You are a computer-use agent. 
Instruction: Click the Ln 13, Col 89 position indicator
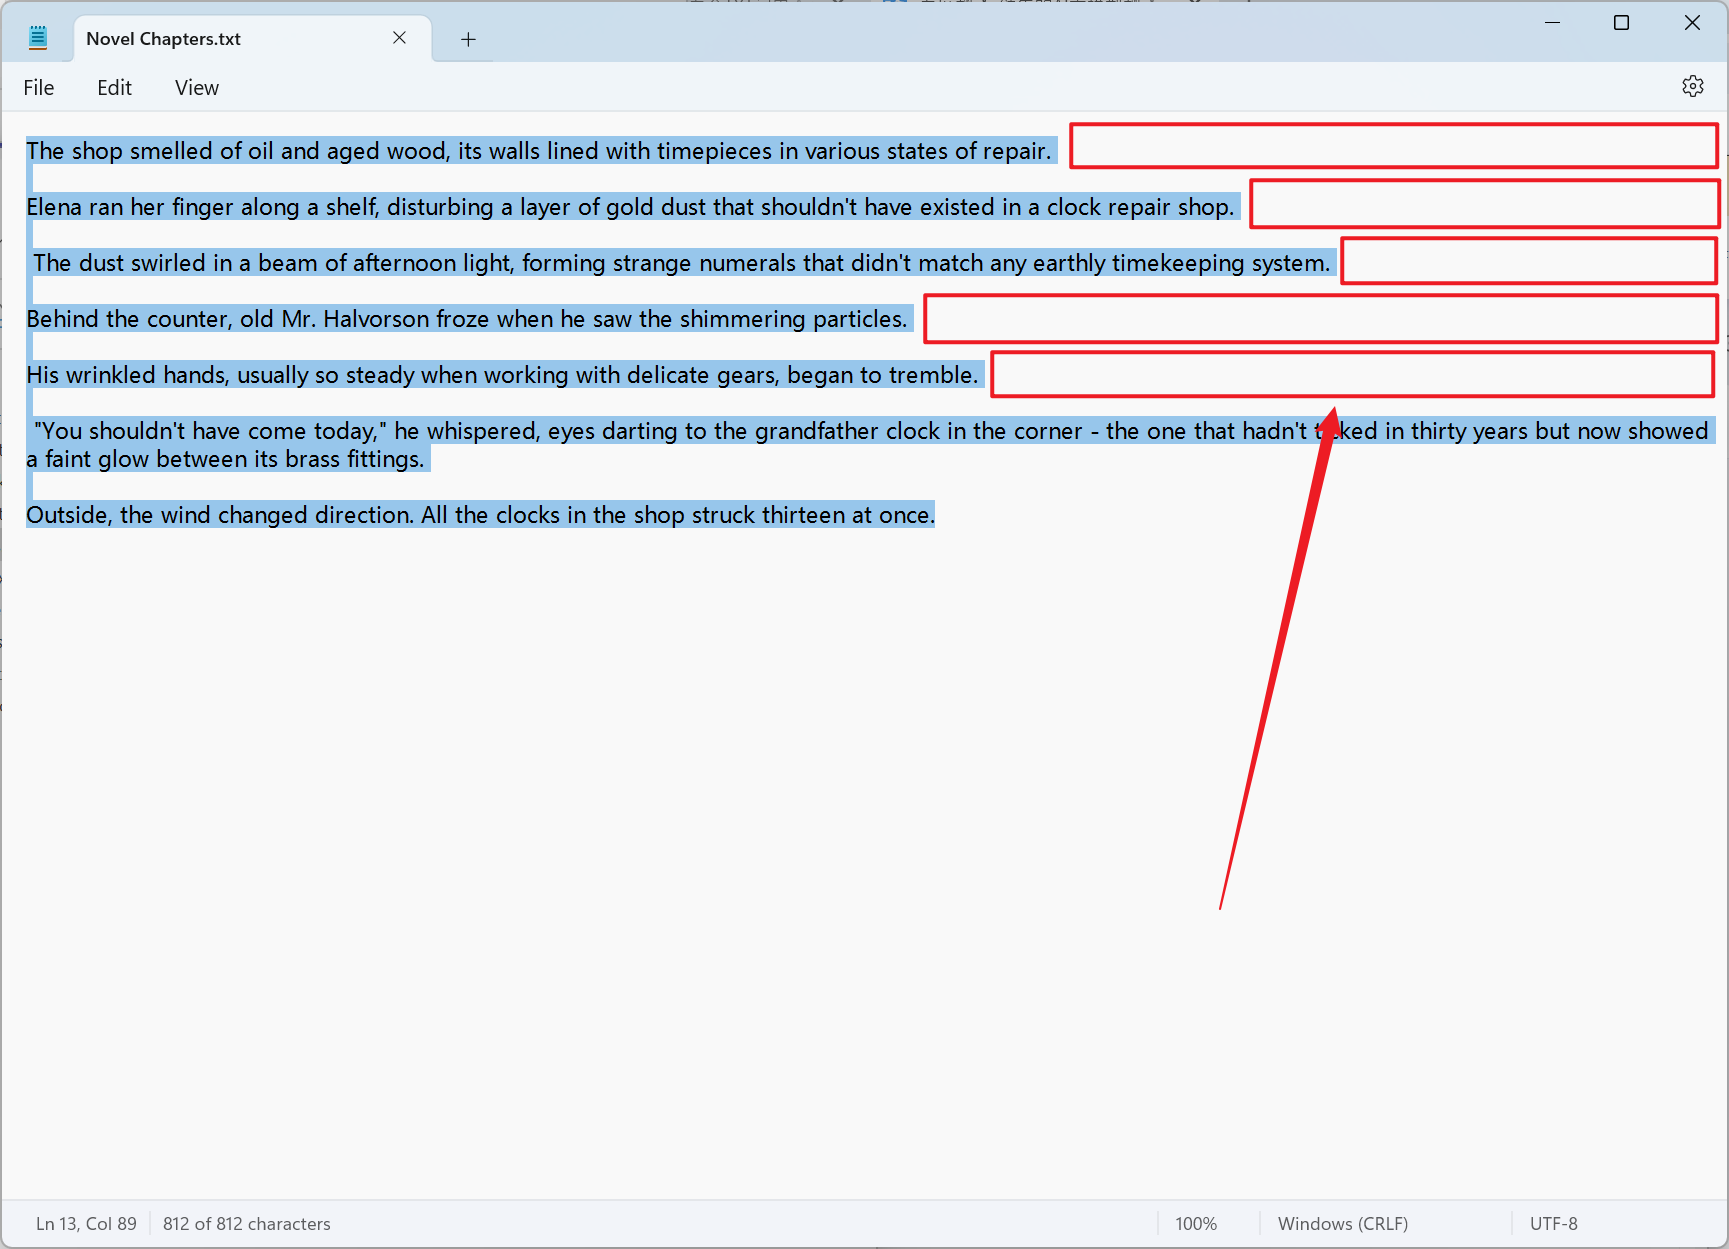(x=86, y=1224)
